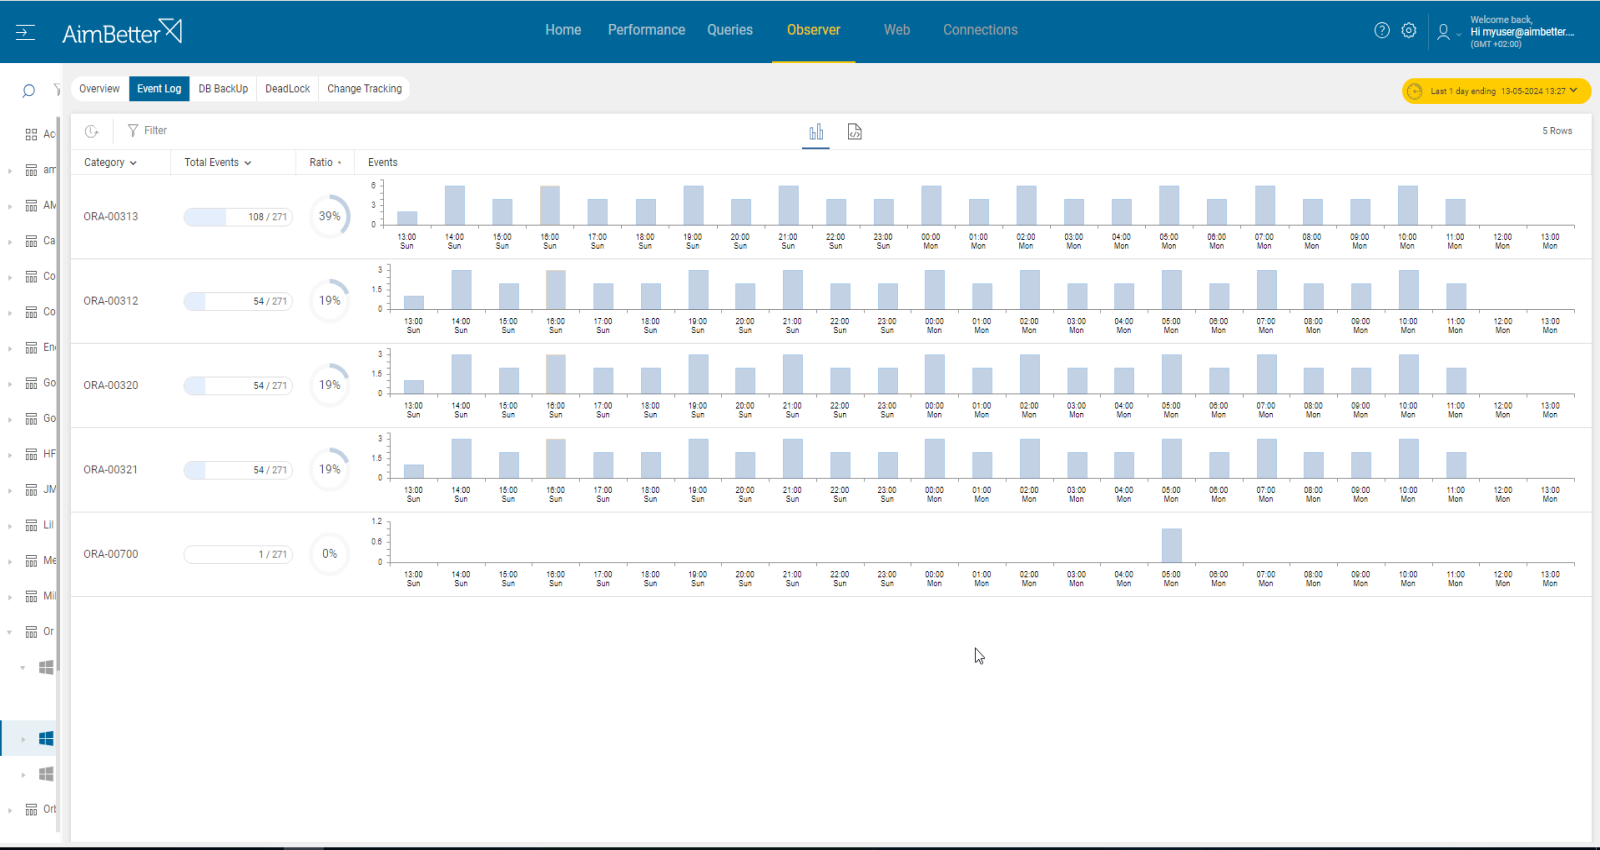Open the hamburger side menu toggle
Viewport: 1600px width, 850px height.
(26, 32)
